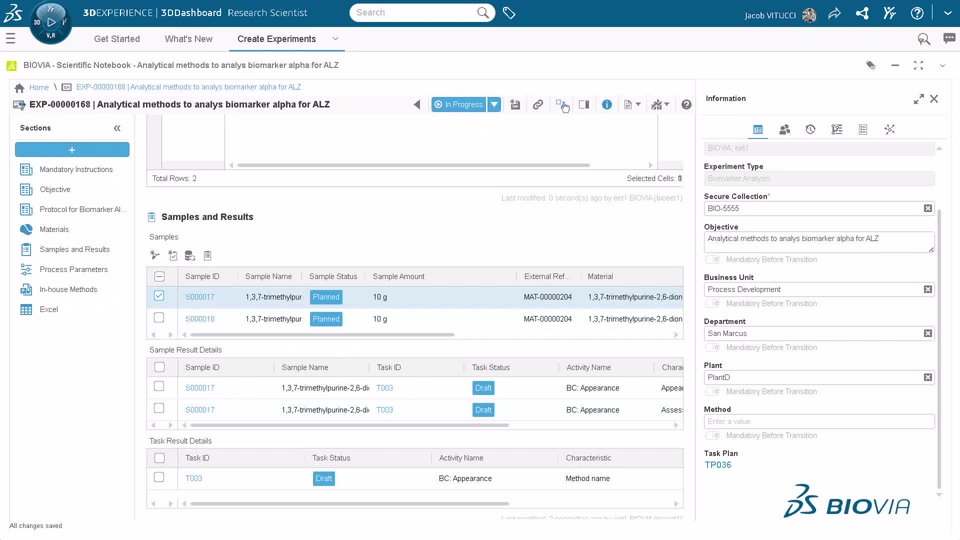Click the blue information icon
The image size is (960, 540).
pos(607,105)
